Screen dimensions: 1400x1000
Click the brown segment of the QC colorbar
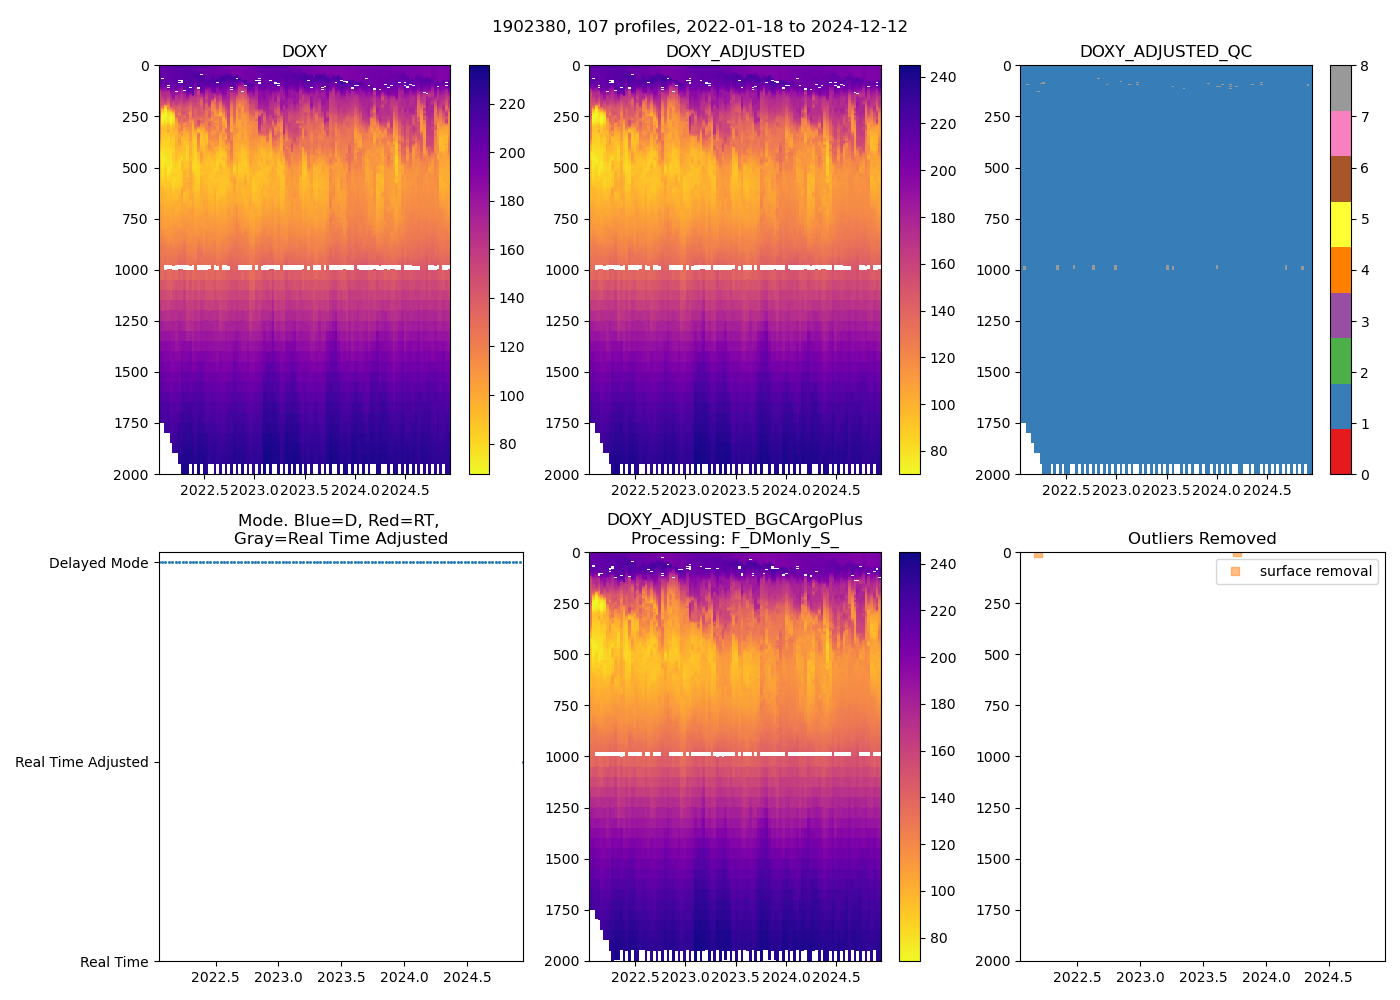point(1340,178)
